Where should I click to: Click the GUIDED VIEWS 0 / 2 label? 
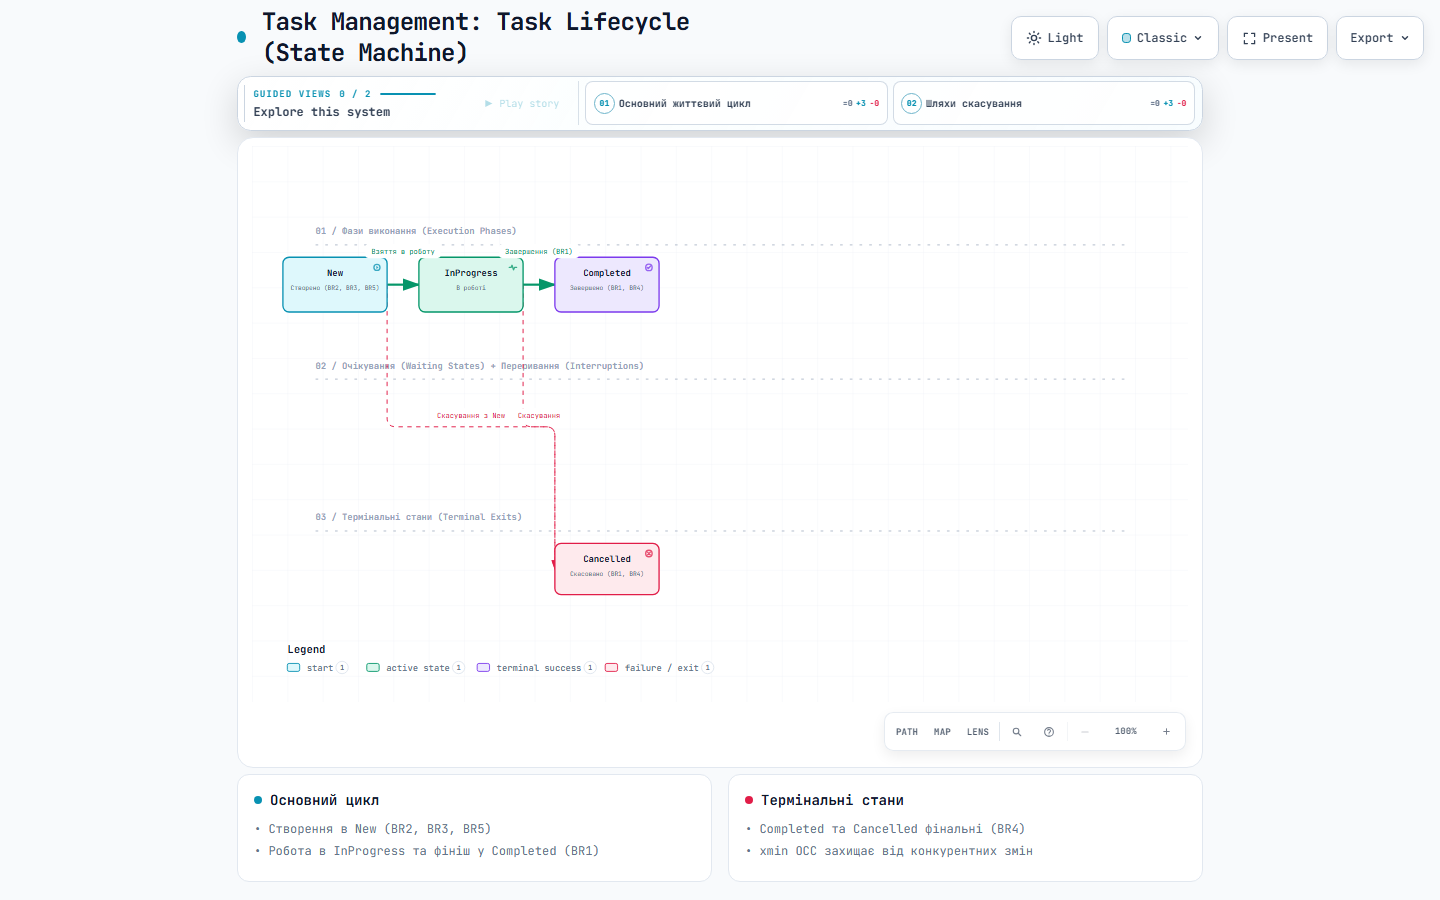pos(312,94)
